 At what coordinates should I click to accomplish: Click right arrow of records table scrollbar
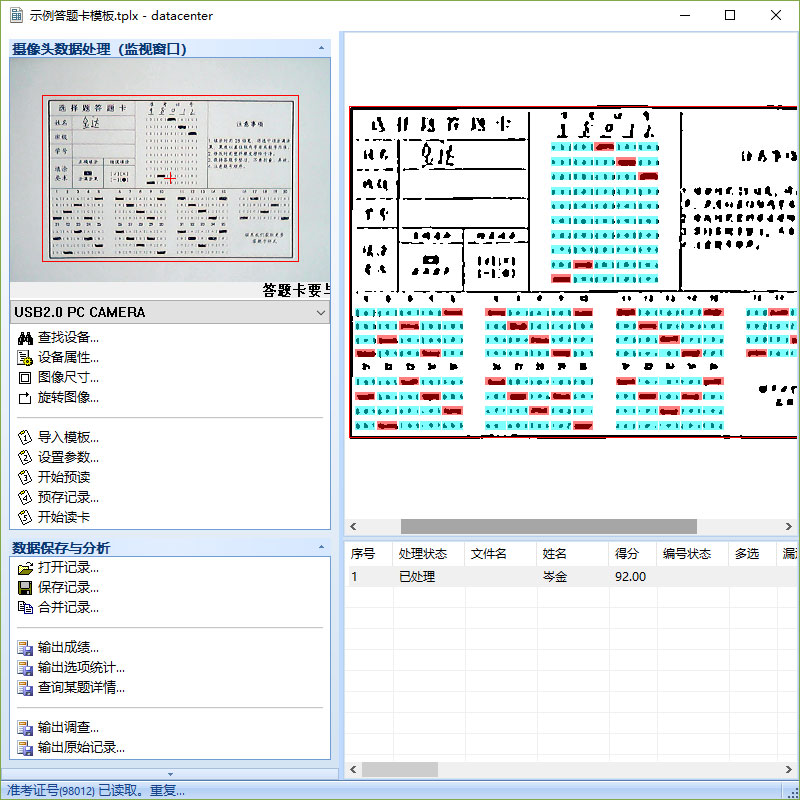click(789, 769)
